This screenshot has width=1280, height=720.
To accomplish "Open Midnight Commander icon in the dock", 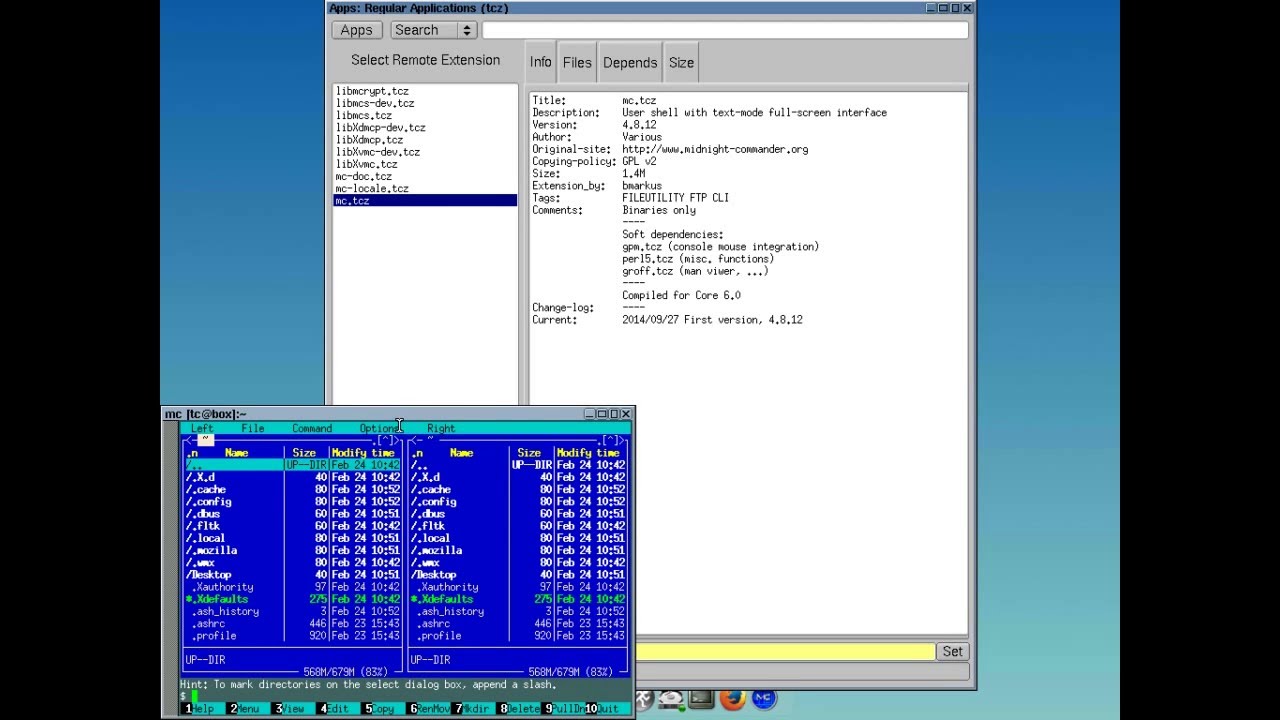I will click(x=763, y=699).
